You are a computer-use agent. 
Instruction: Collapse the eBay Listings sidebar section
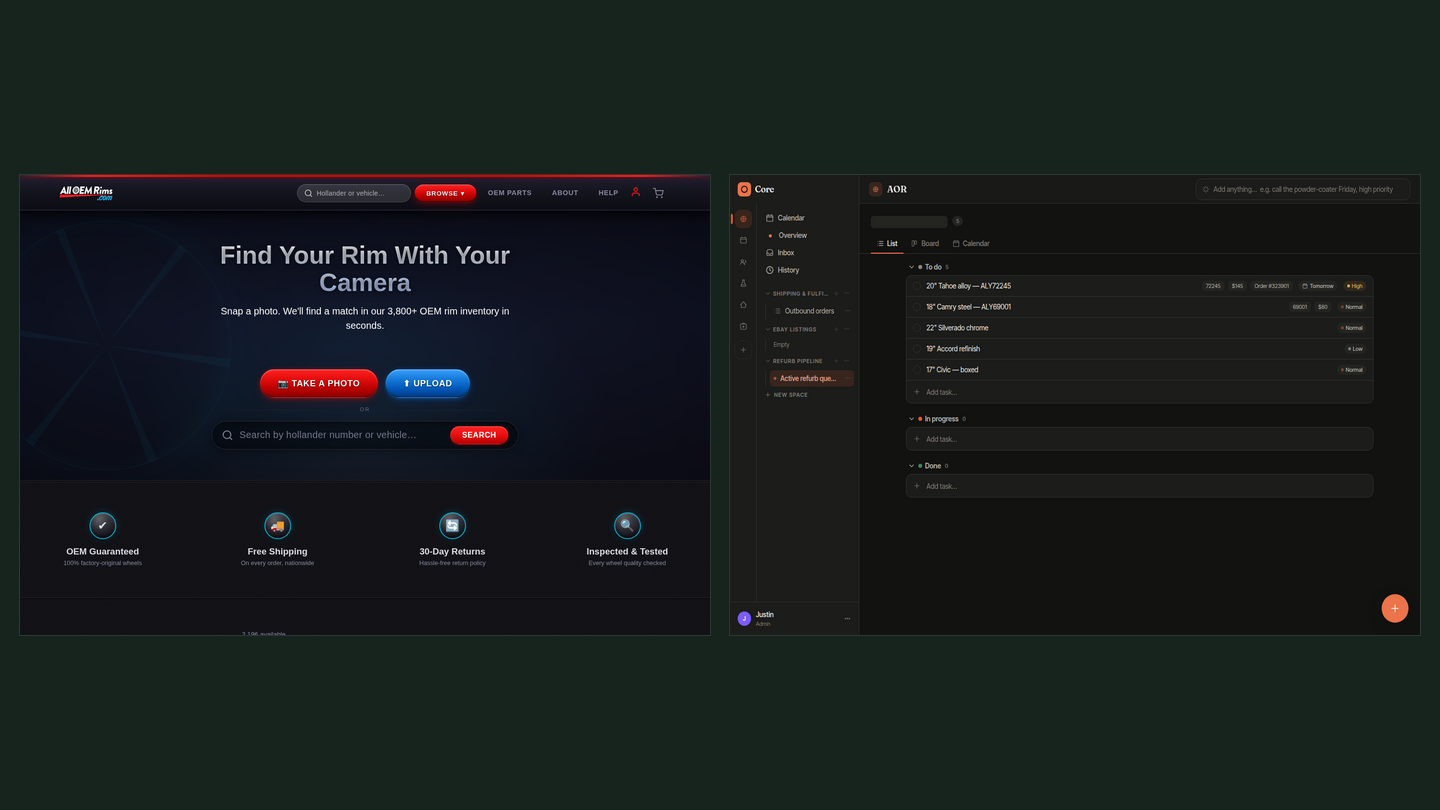point(768,329)
